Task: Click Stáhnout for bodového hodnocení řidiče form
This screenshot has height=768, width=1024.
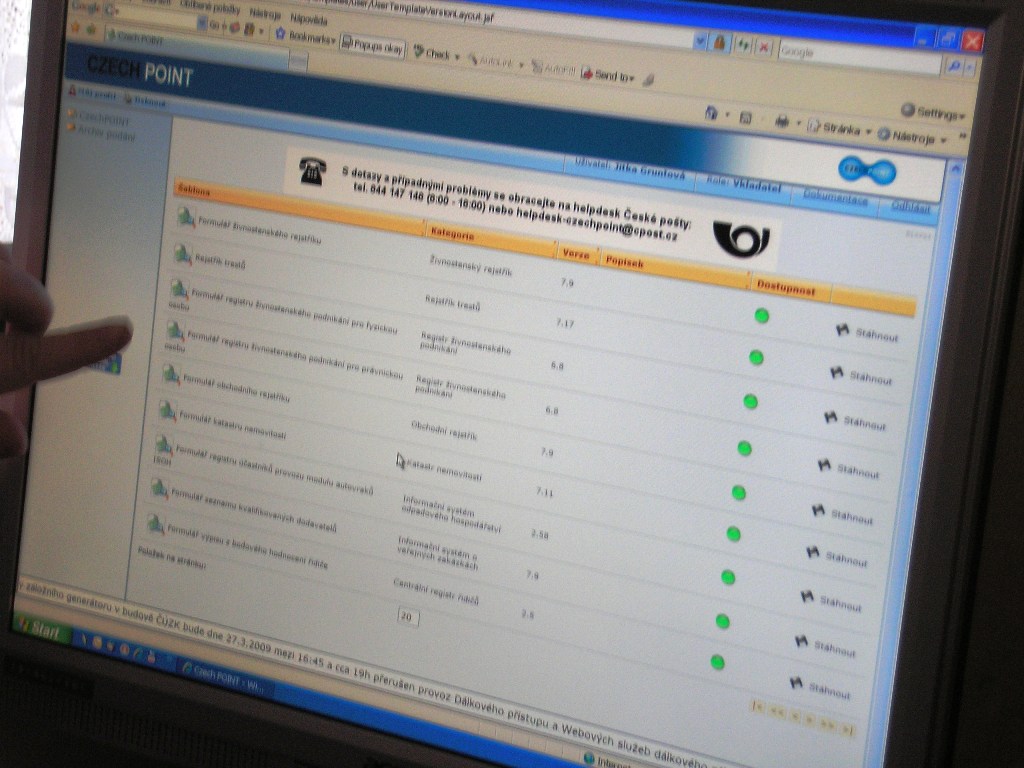Action: [x=820, y=686]
